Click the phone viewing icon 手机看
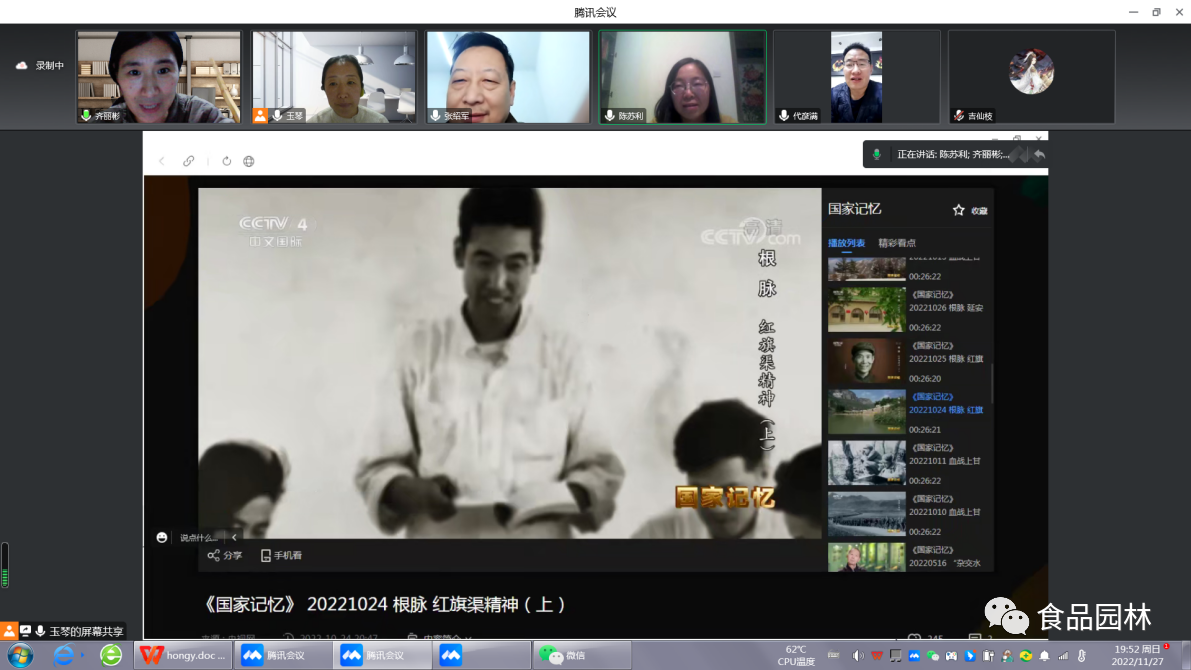1191x670 pixels. 266,555
